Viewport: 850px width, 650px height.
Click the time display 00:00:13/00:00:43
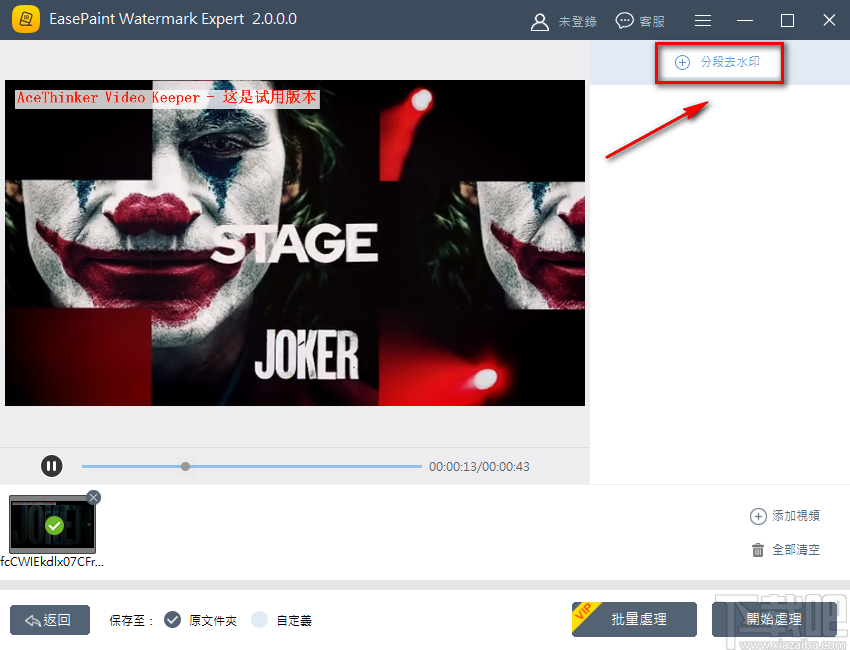(x=479, y=467)
